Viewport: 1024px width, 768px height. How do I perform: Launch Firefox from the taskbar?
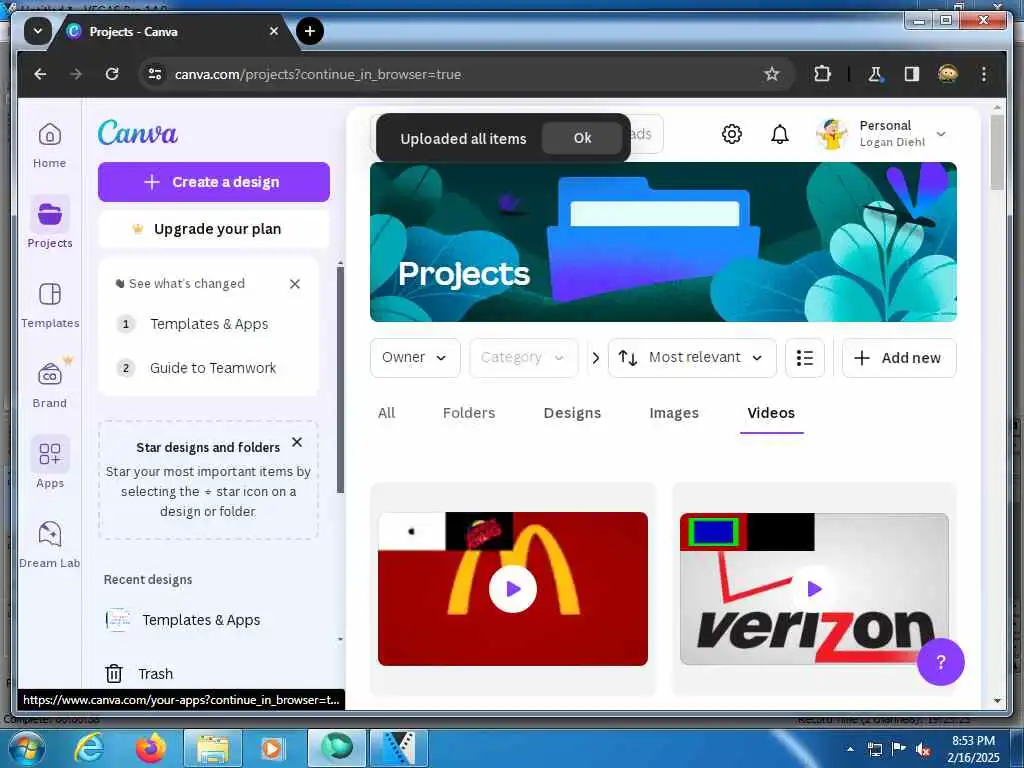click(150, 748)
